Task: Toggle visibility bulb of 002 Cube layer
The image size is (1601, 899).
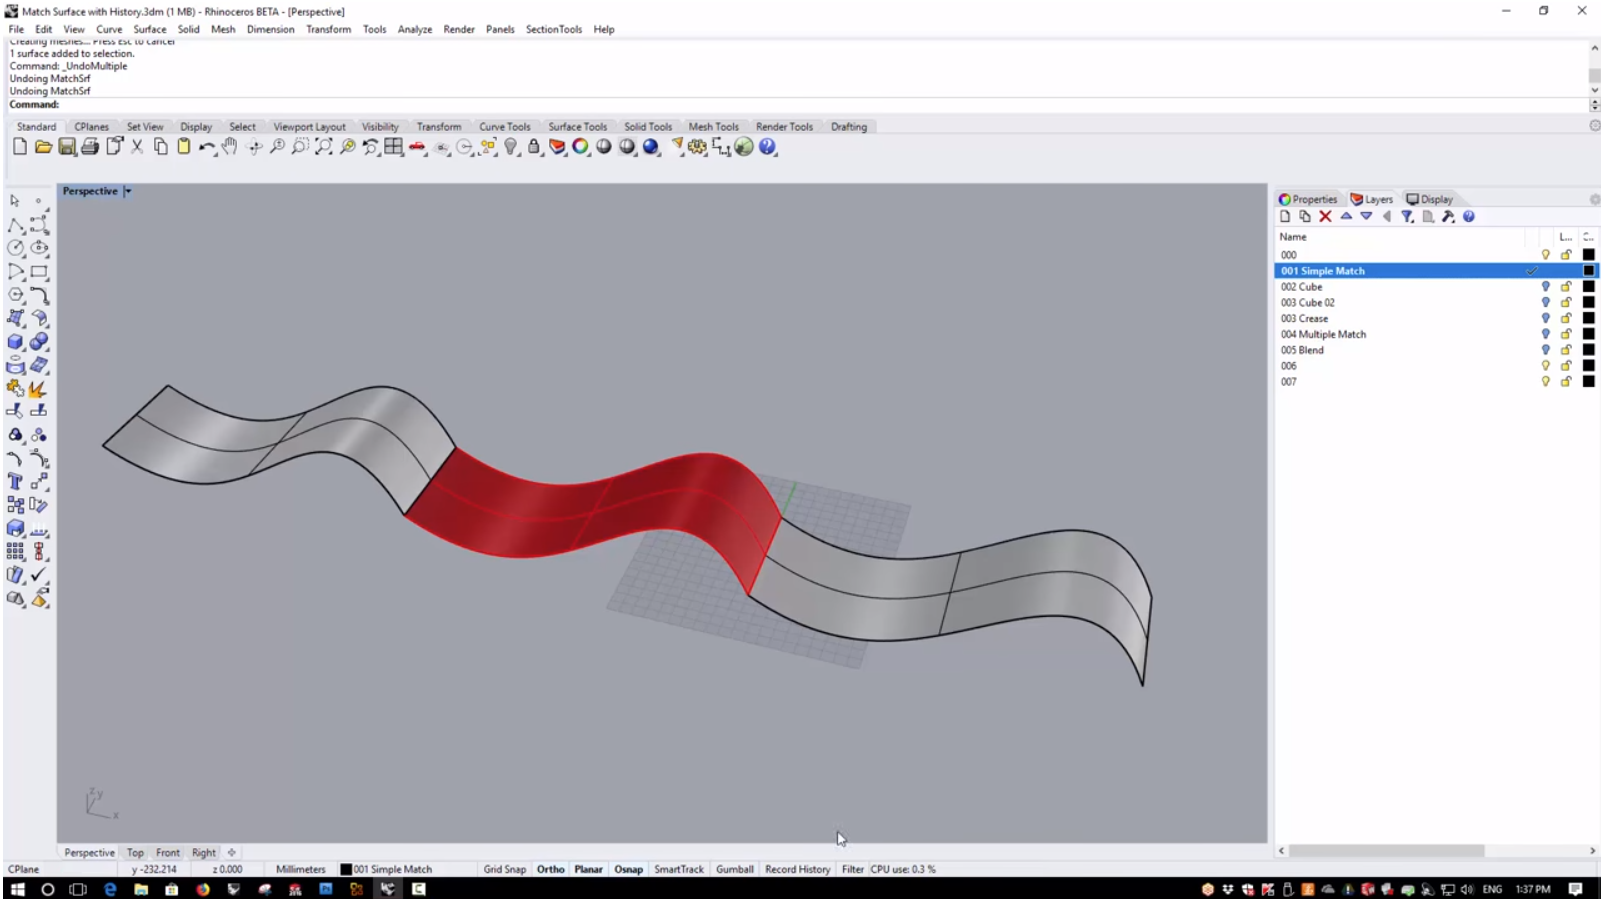Action: (1545, 287)
